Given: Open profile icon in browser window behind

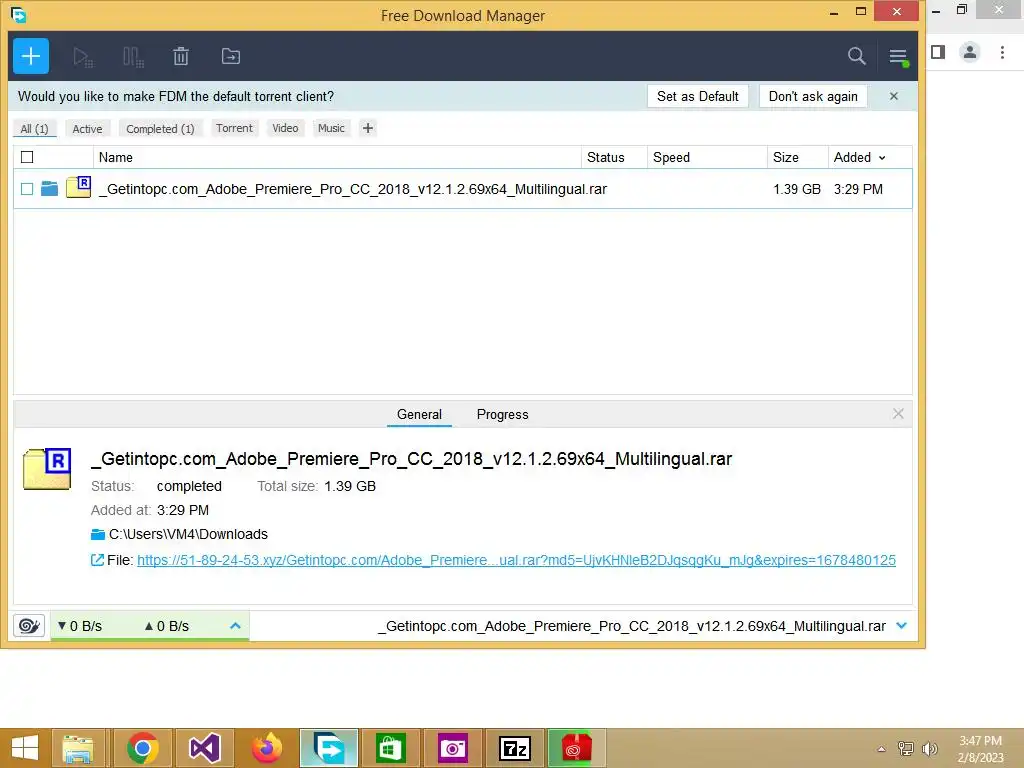Looking at the screenshot, I should (970, 52).
